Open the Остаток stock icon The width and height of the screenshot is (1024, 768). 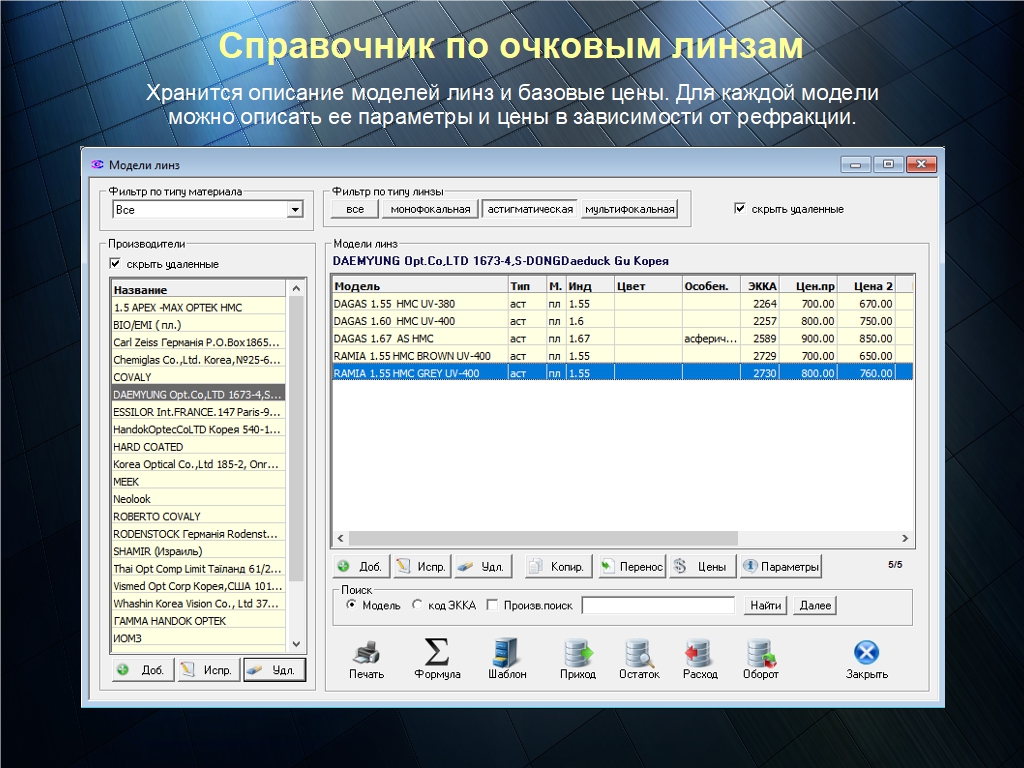[639, 654]
